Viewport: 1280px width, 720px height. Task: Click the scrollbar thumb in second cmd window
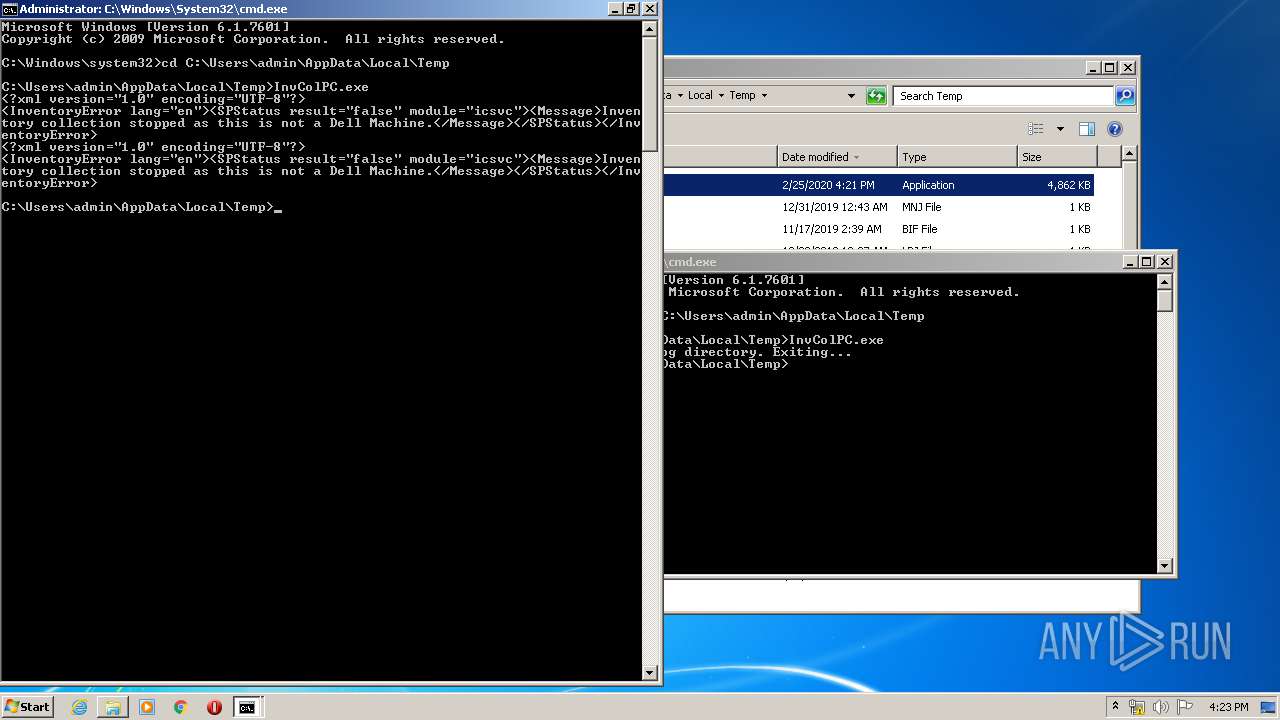click(1164, 300)
